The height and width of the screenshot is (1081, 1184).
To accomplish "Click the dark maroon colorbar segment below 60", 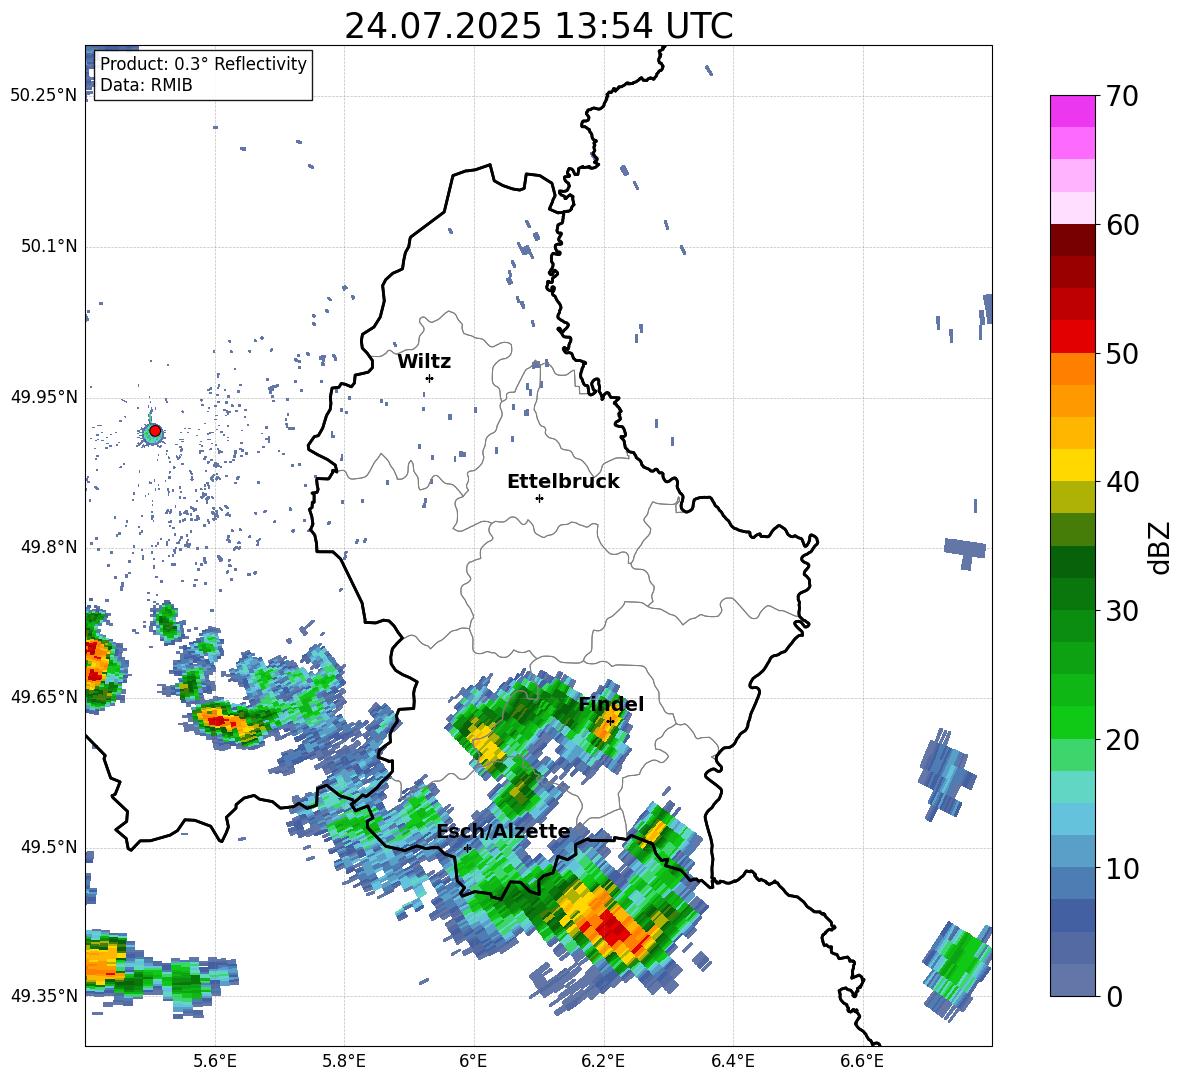I will (1072, 241).
